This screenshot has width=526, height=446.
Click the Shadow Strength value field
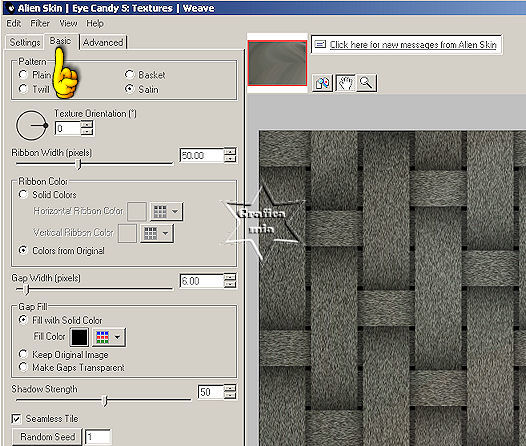click(x=210, y=392)
